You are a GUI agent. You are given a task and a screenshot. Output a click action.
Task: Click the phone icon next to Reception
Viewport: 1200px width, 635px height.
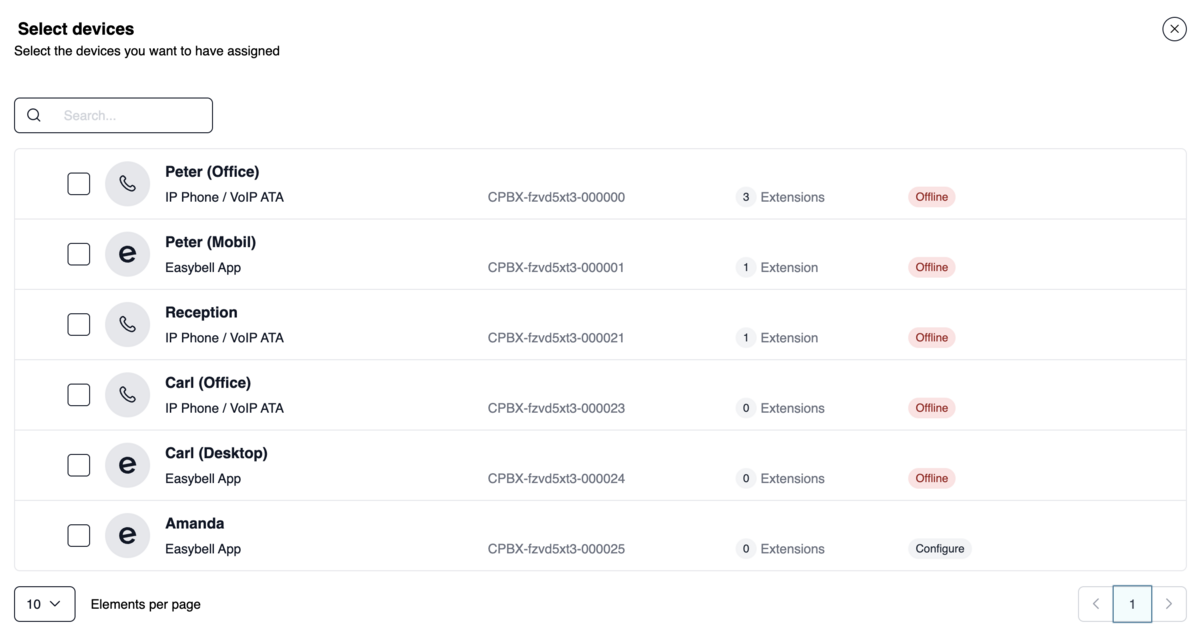[128, 324]
